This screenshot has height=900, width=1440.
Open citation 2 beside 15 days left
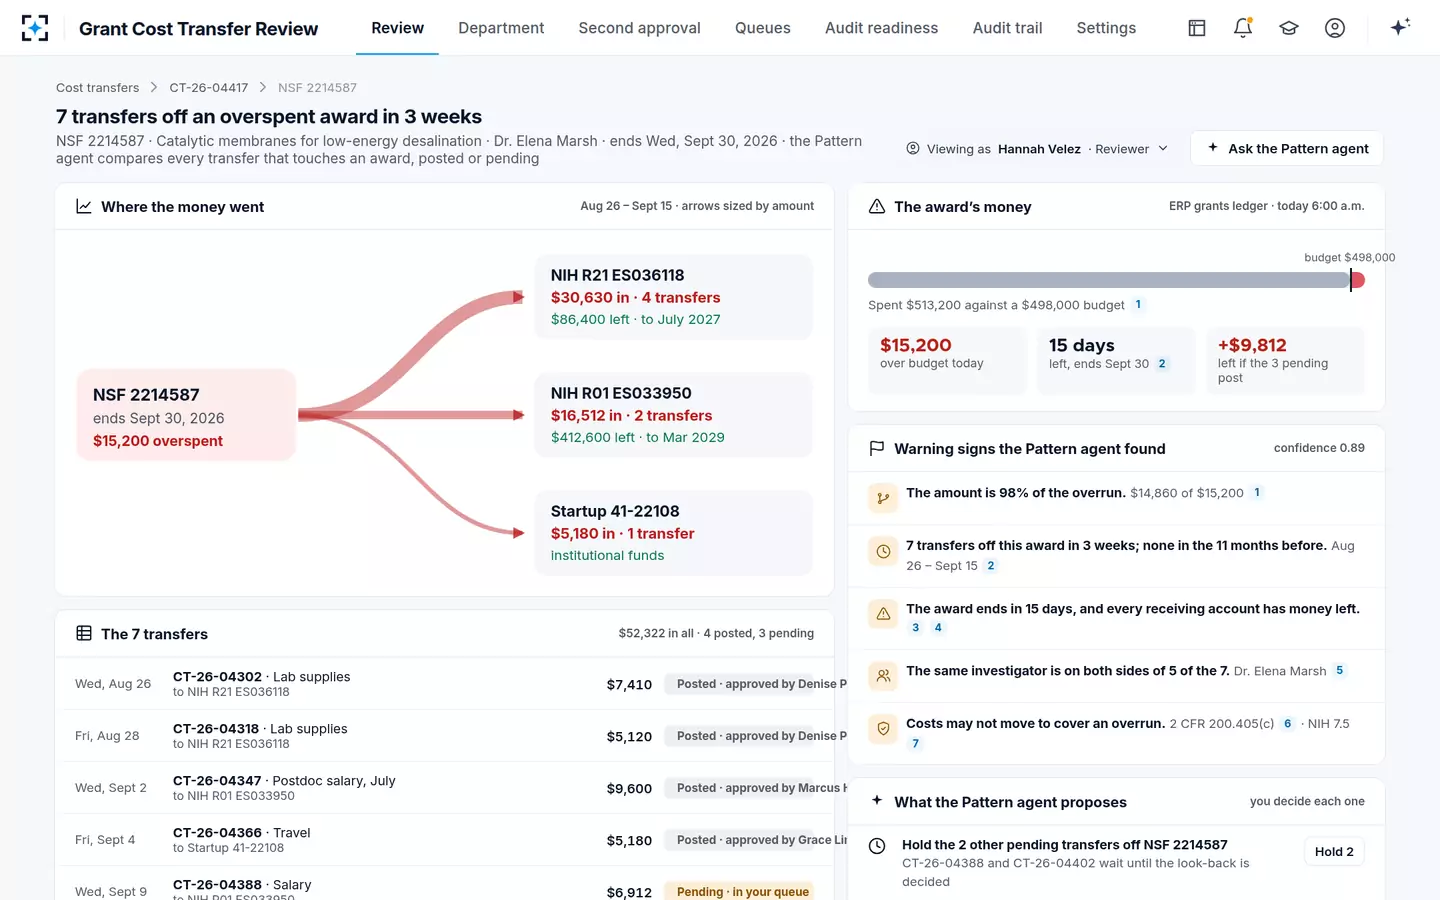coord(1162,364)
